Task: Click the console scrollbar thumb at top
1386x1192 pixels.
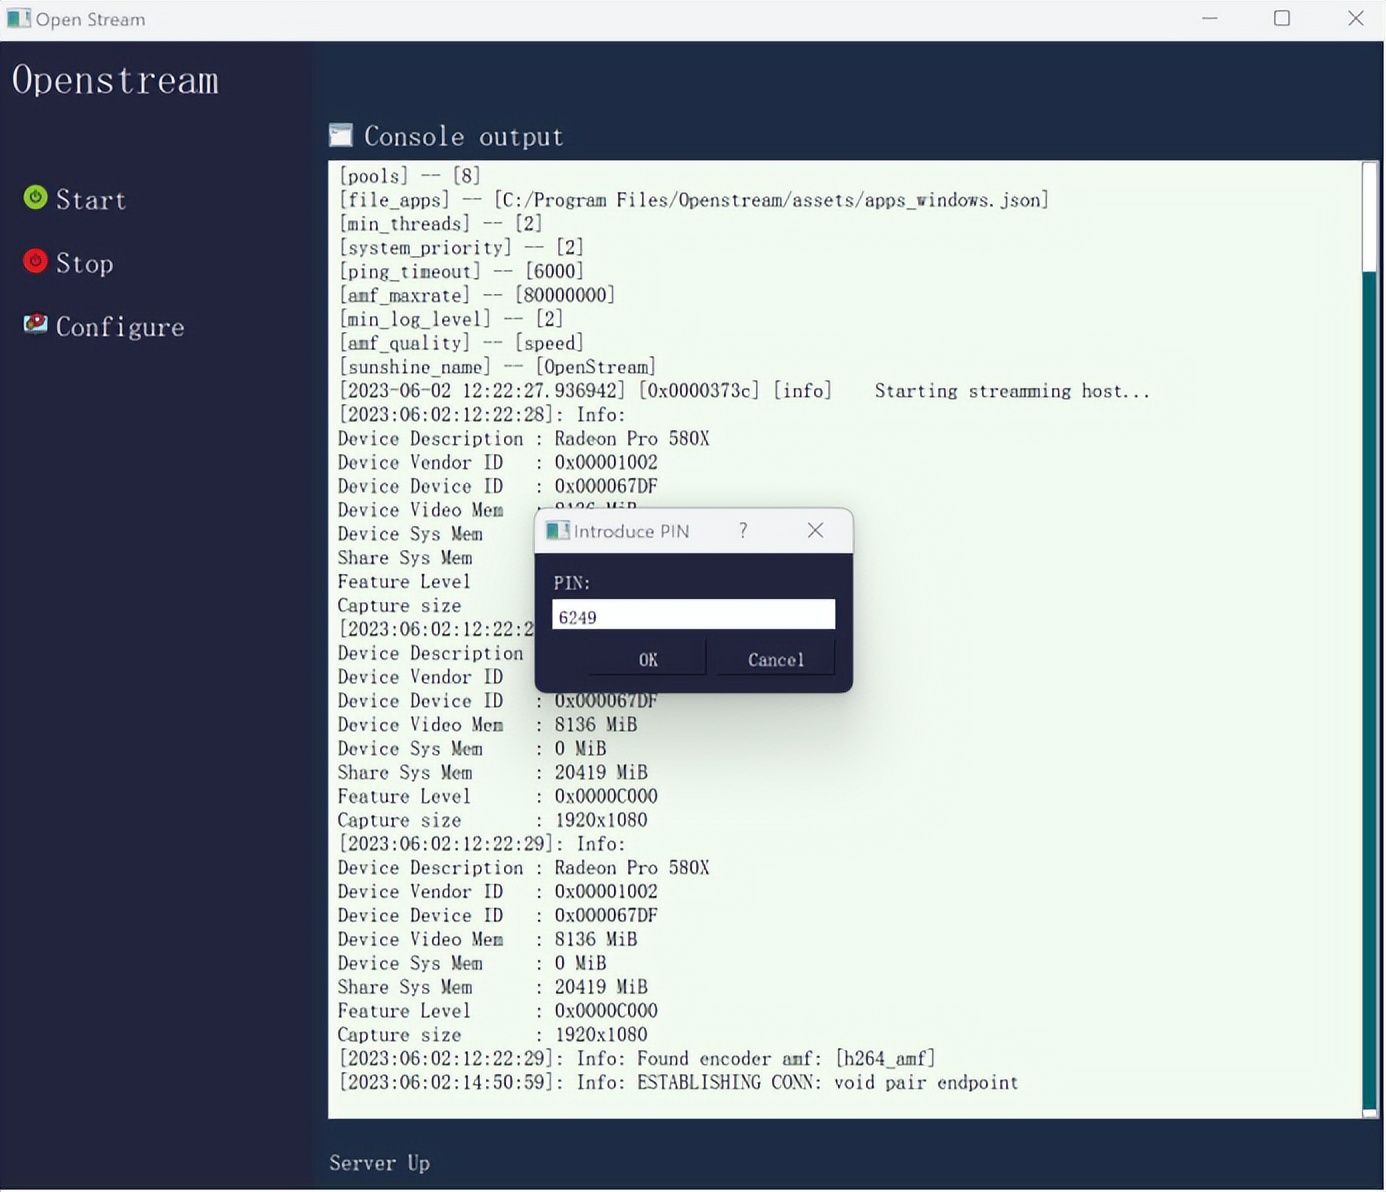Action: [1369, 215]
